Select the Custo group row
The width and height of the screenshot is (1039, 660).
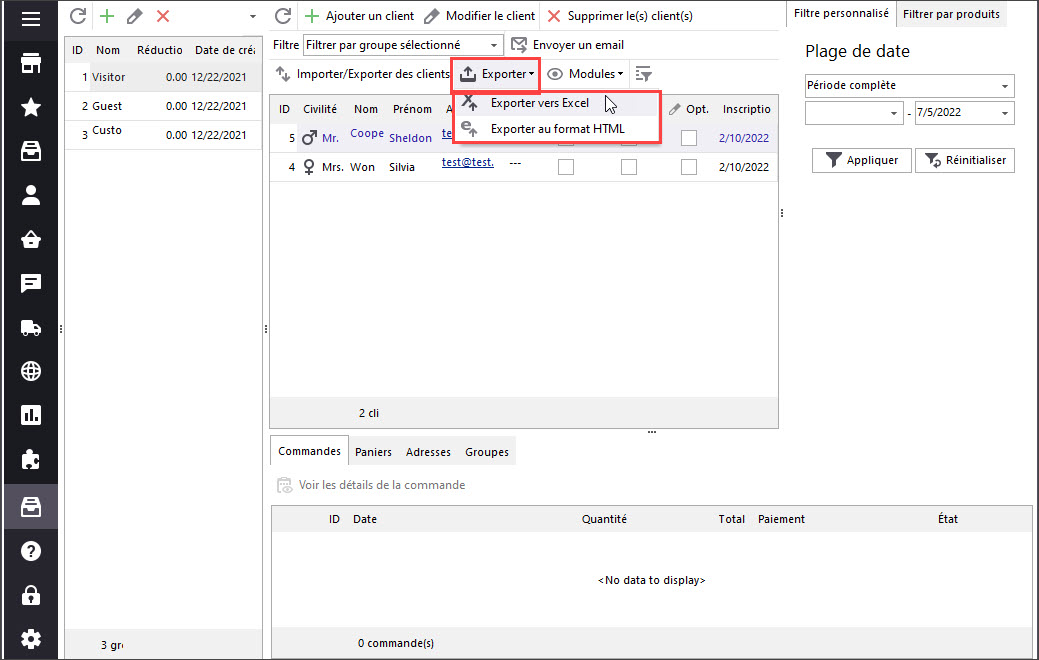(x=163, y=135)
